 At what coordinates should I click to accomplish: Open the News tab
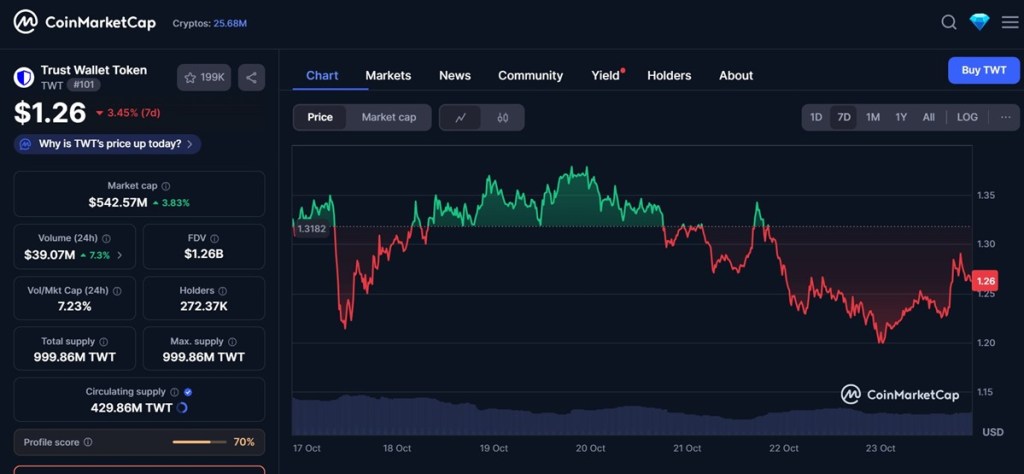click(455, 76)
